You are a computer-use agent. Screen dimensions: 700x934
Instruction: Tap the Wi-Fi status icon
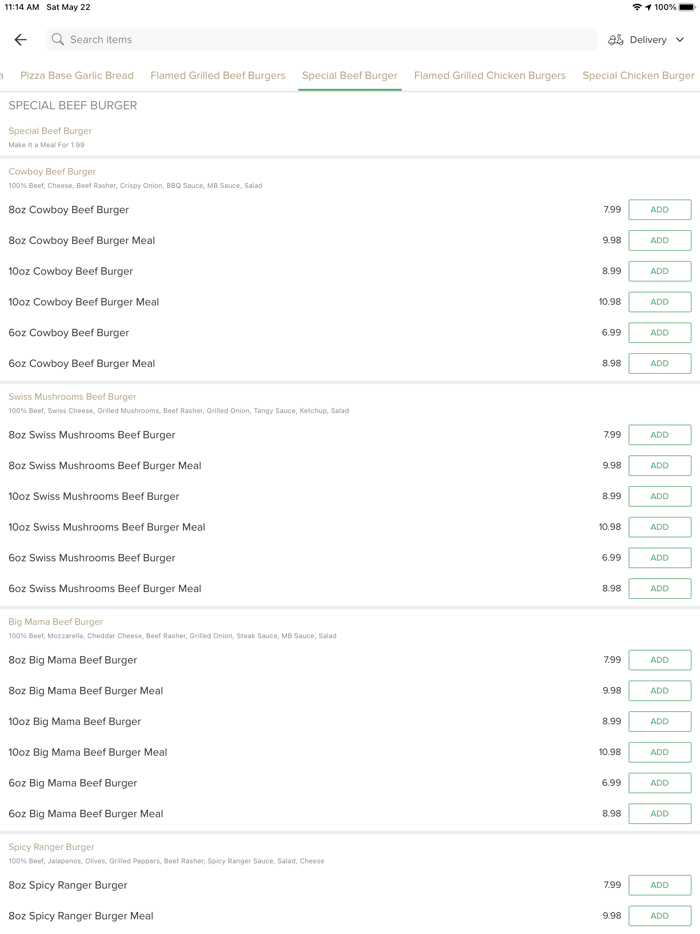637,7
